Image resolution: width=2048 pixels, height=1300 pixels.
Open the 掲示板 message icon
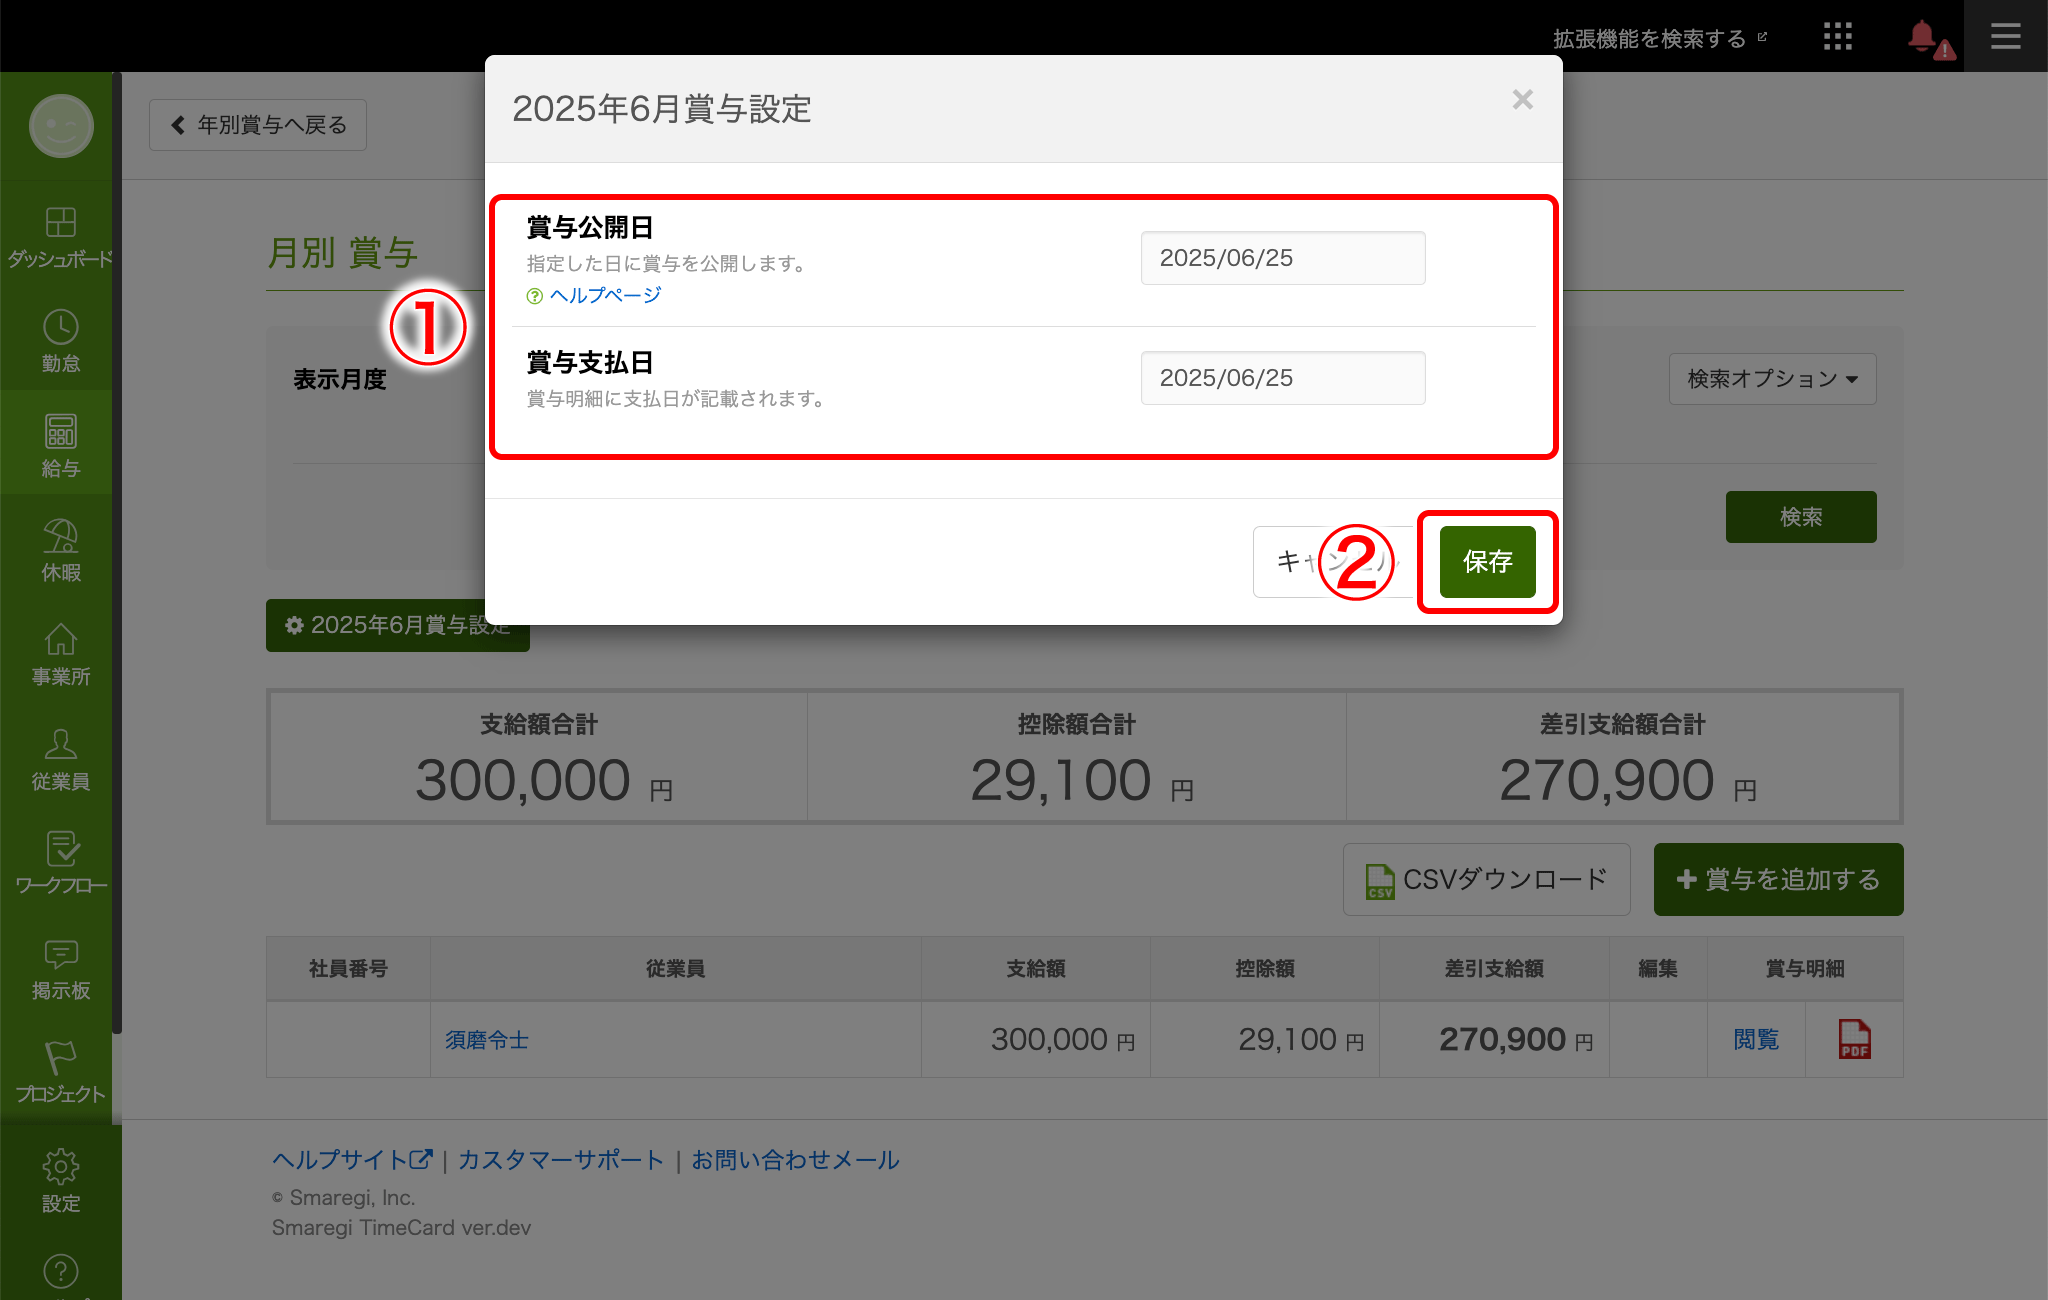[x=60, y=954]
